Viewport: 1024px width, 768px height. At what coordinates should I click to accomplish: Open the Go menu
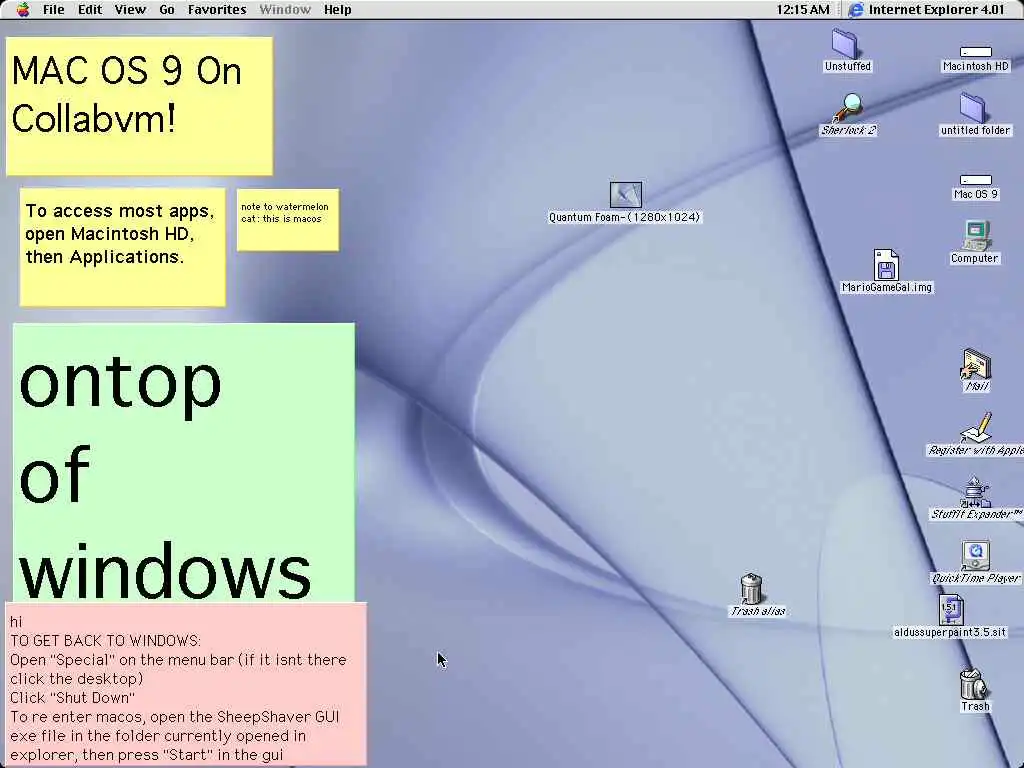click(167, 10)
